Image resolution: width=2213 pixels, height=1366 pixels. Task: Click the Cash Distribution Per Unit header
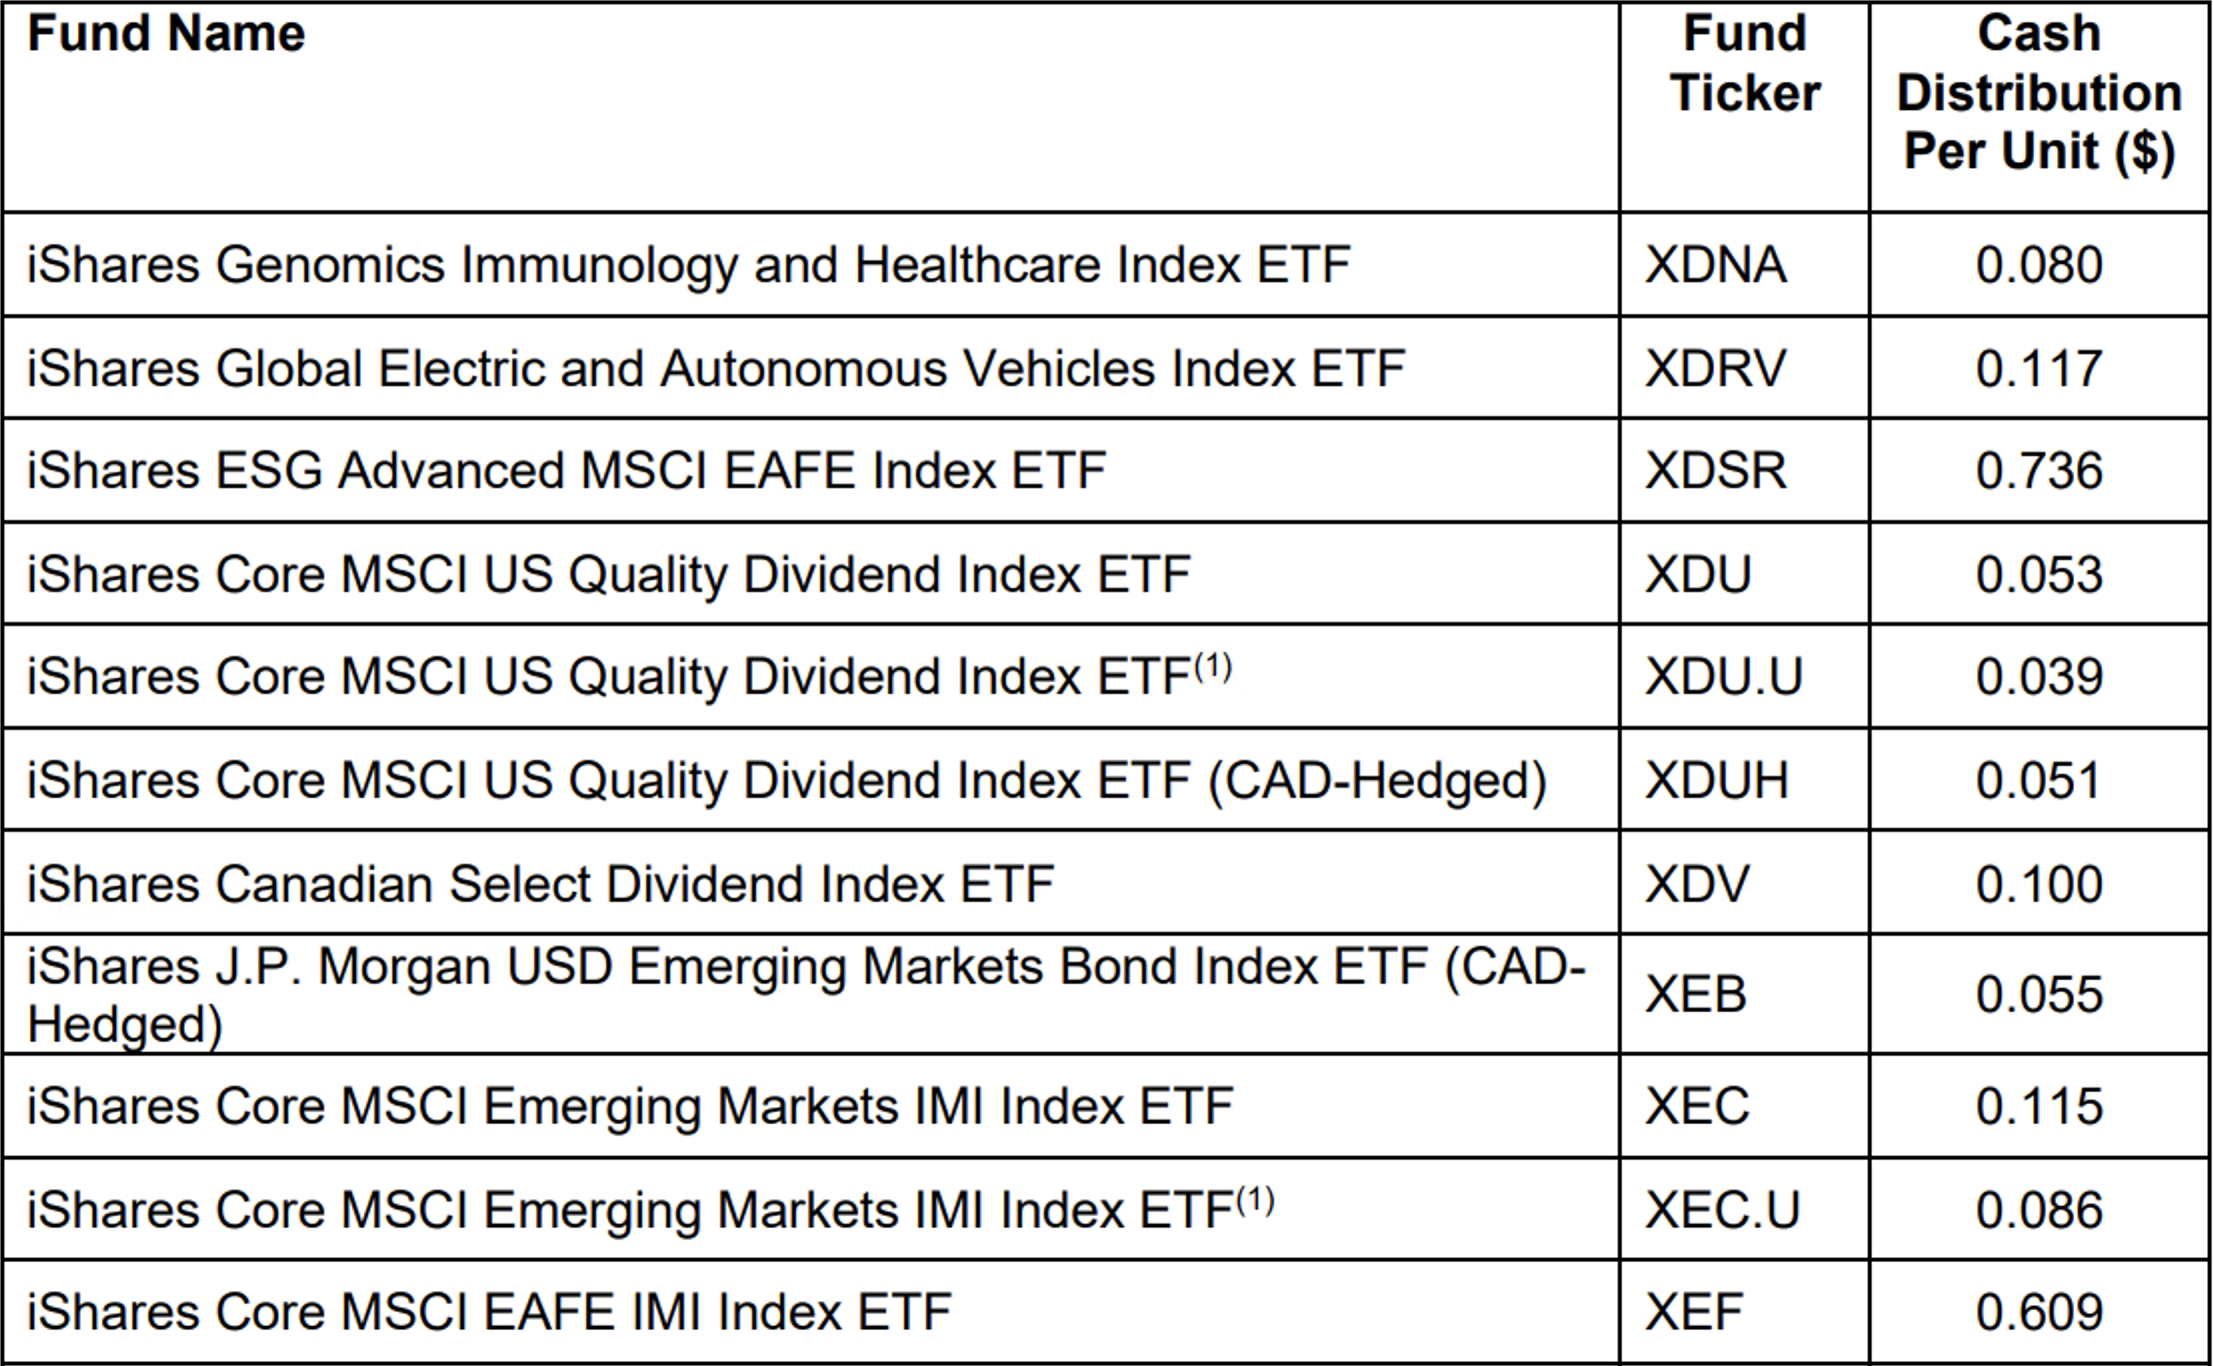tap(2038, 93)
